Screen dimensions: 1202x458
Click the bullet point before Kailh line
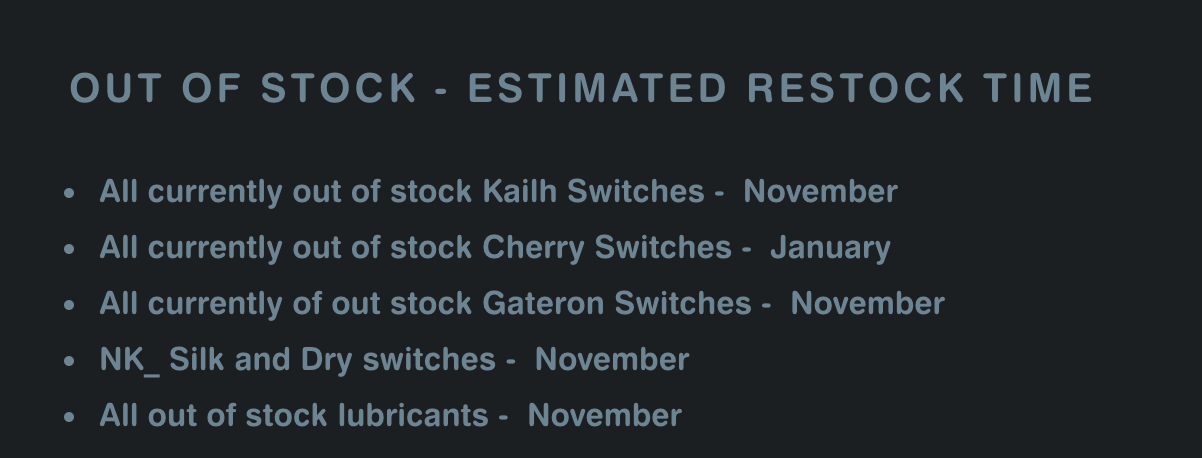coord(69,192)
